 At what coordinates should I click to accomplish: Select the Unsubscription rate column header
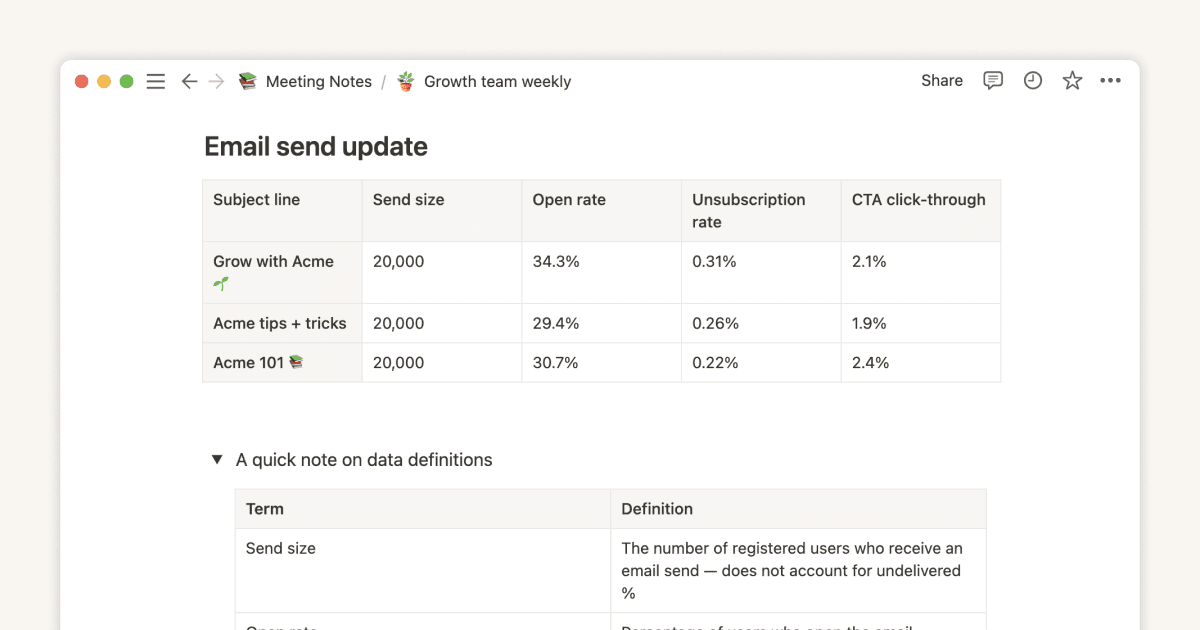click(x=748, y=210)
